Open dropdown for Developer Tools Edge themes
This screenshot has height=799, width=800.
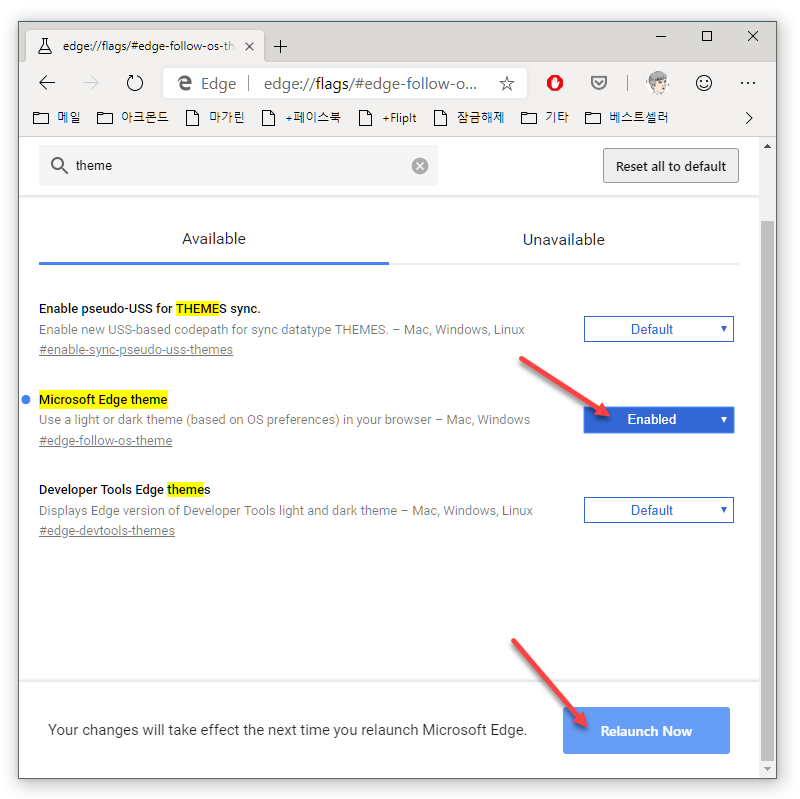[x=658, y=510]
